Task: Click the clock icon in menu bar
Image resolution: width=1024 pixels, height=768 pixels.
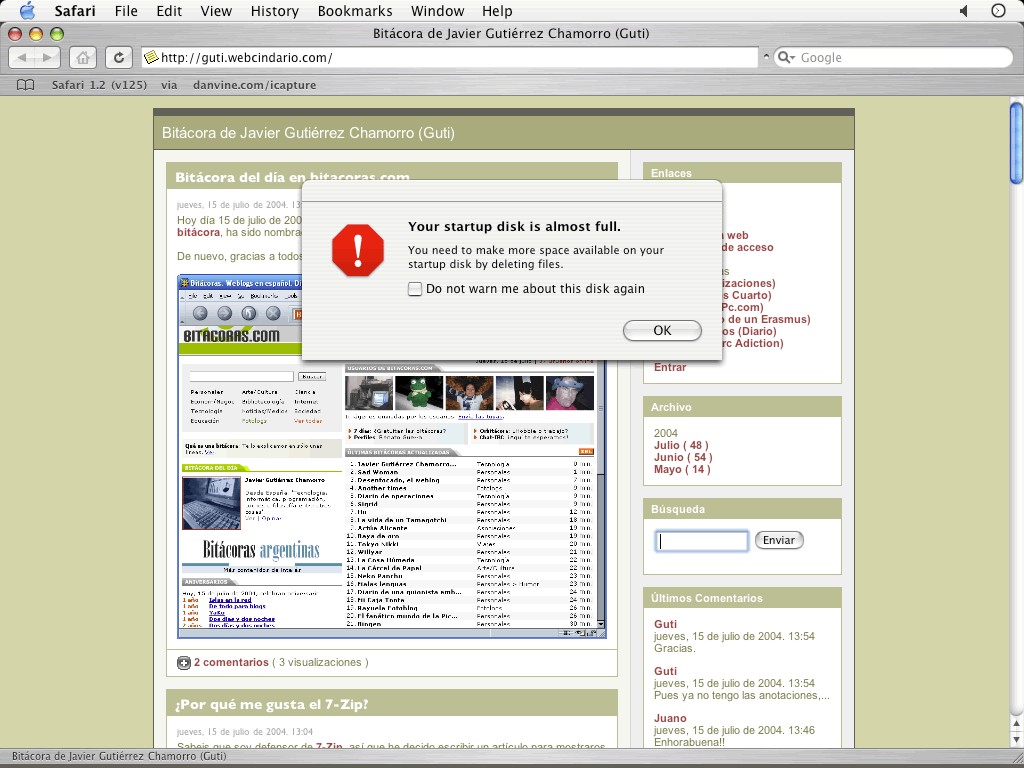Action: [999, 11]
